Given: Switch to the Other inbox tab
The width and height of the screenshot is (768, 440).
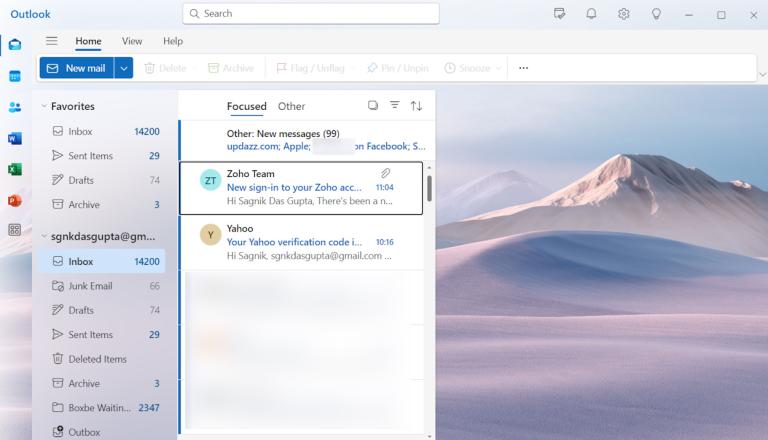Looking at the screenshot, I should [x=291, y=106].
